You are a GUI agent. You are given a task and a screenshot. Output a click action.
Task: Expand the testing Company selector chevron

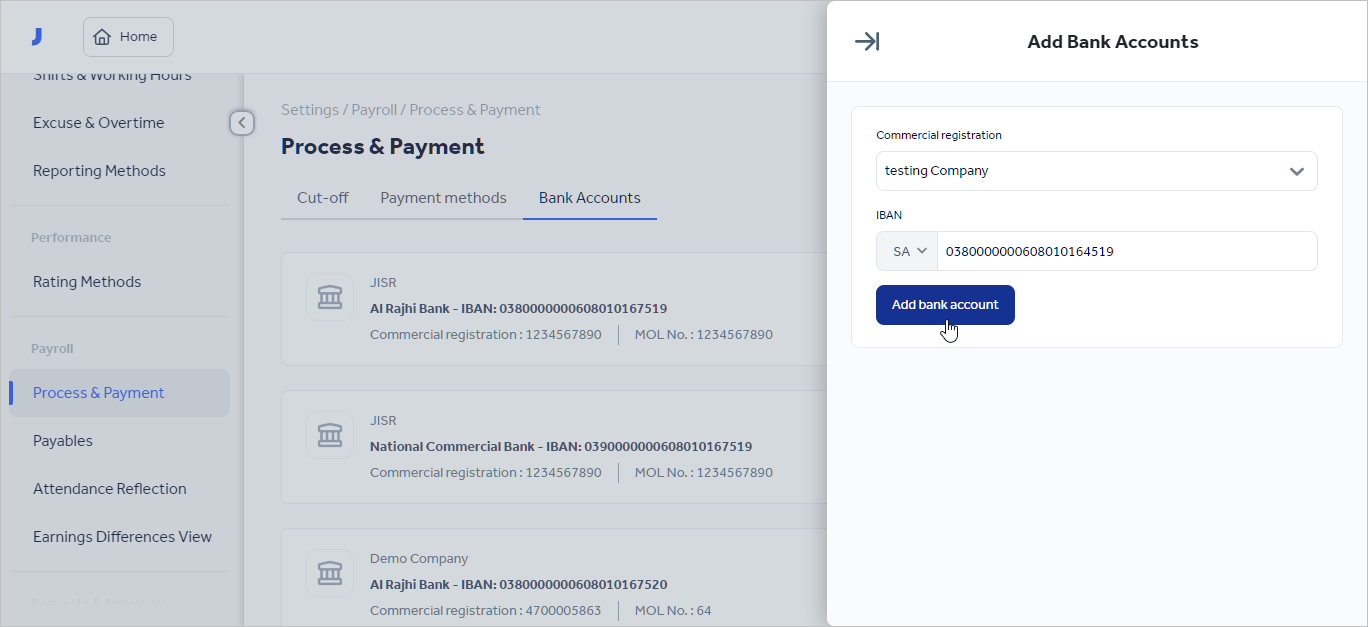click(x=1297, y=171)
